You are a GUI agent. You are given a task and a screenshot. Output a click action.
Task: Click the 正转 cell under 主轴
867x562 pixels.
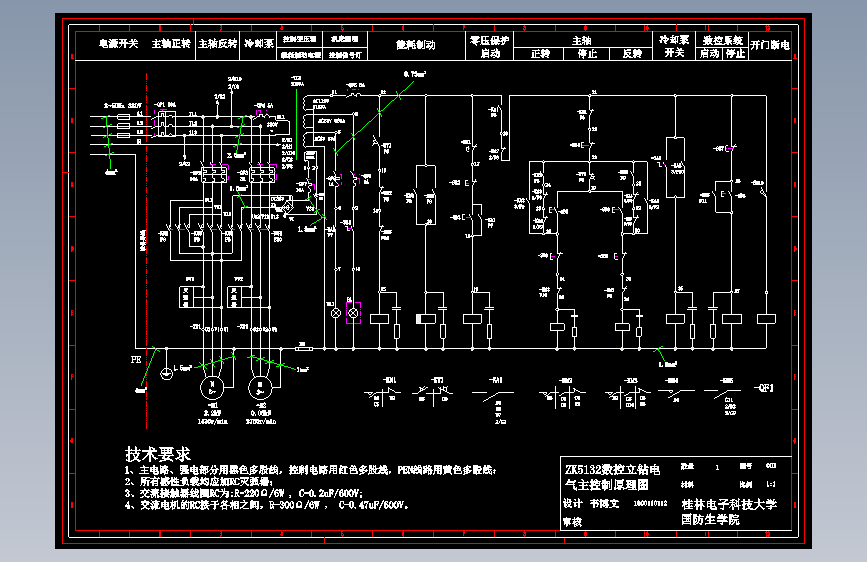click(540, 54)
